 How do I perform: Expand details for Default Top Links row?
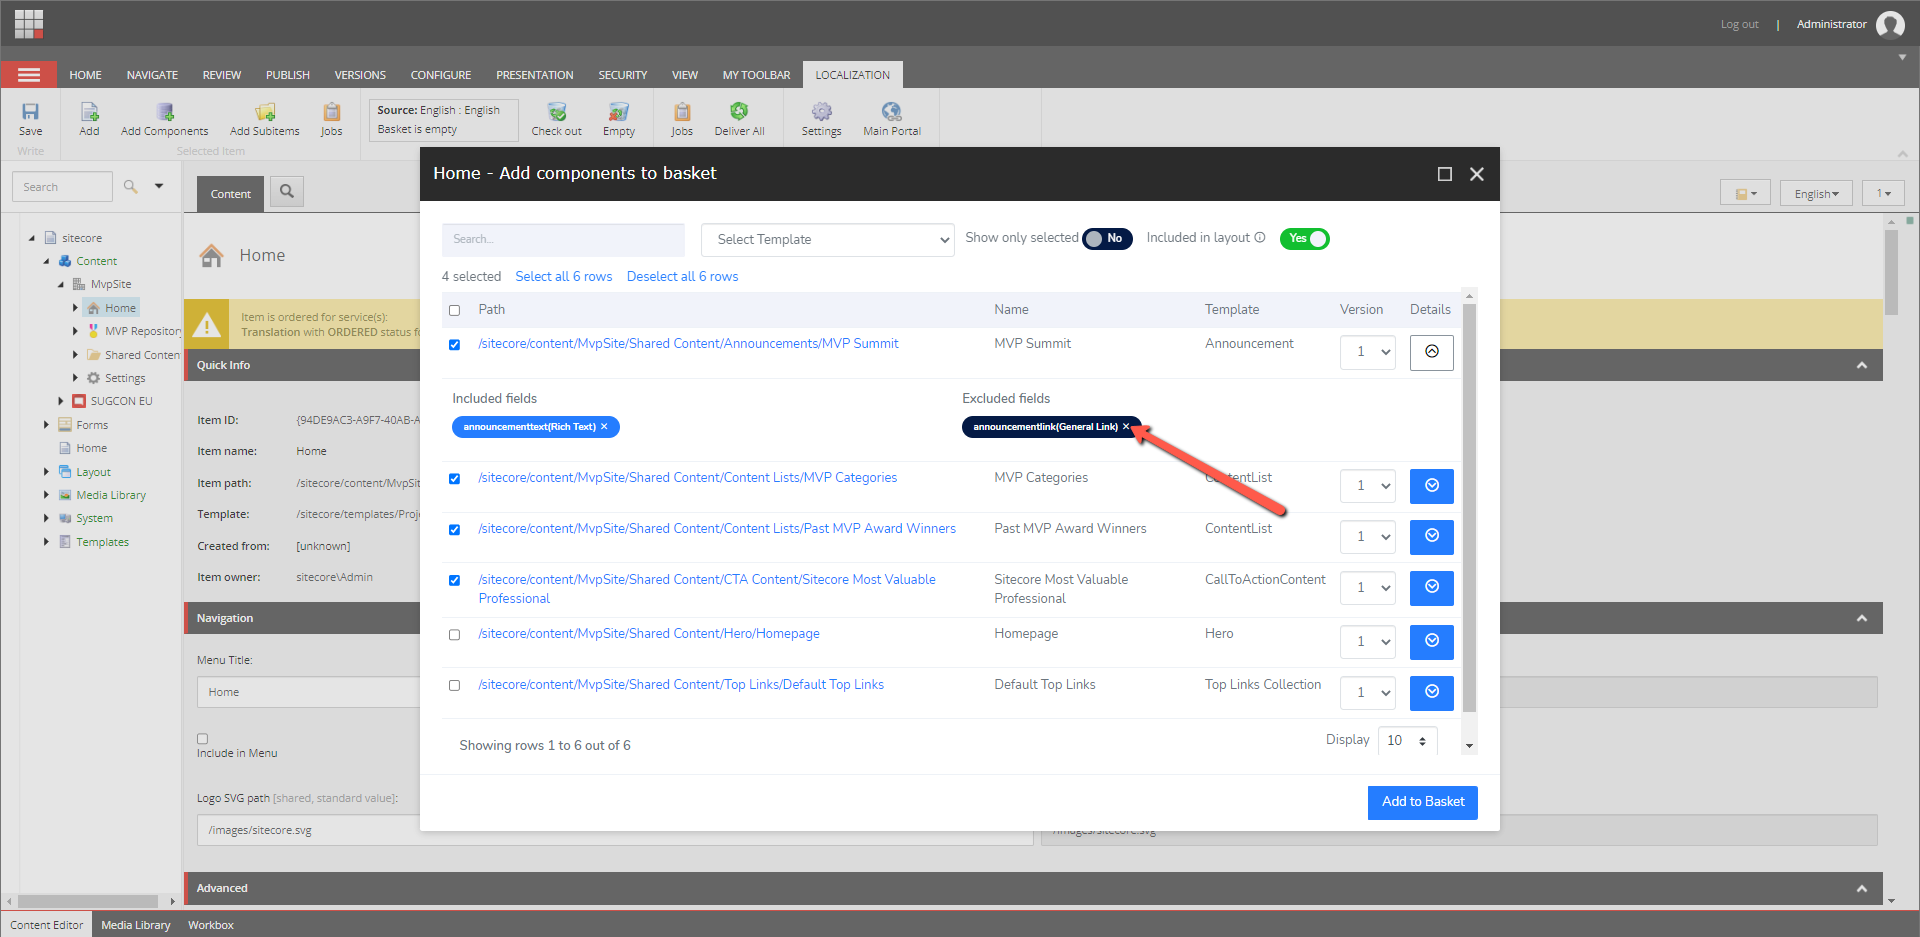point(1431,693)
